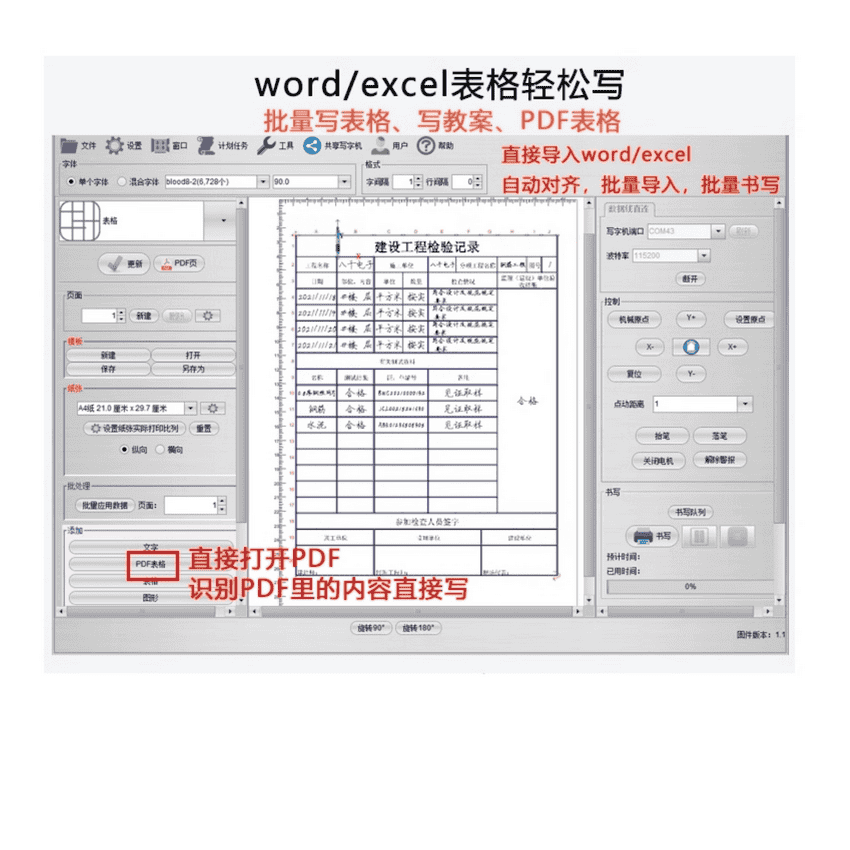
Task: Adjust the 批处理 页面 spinner
Action: 222,505
